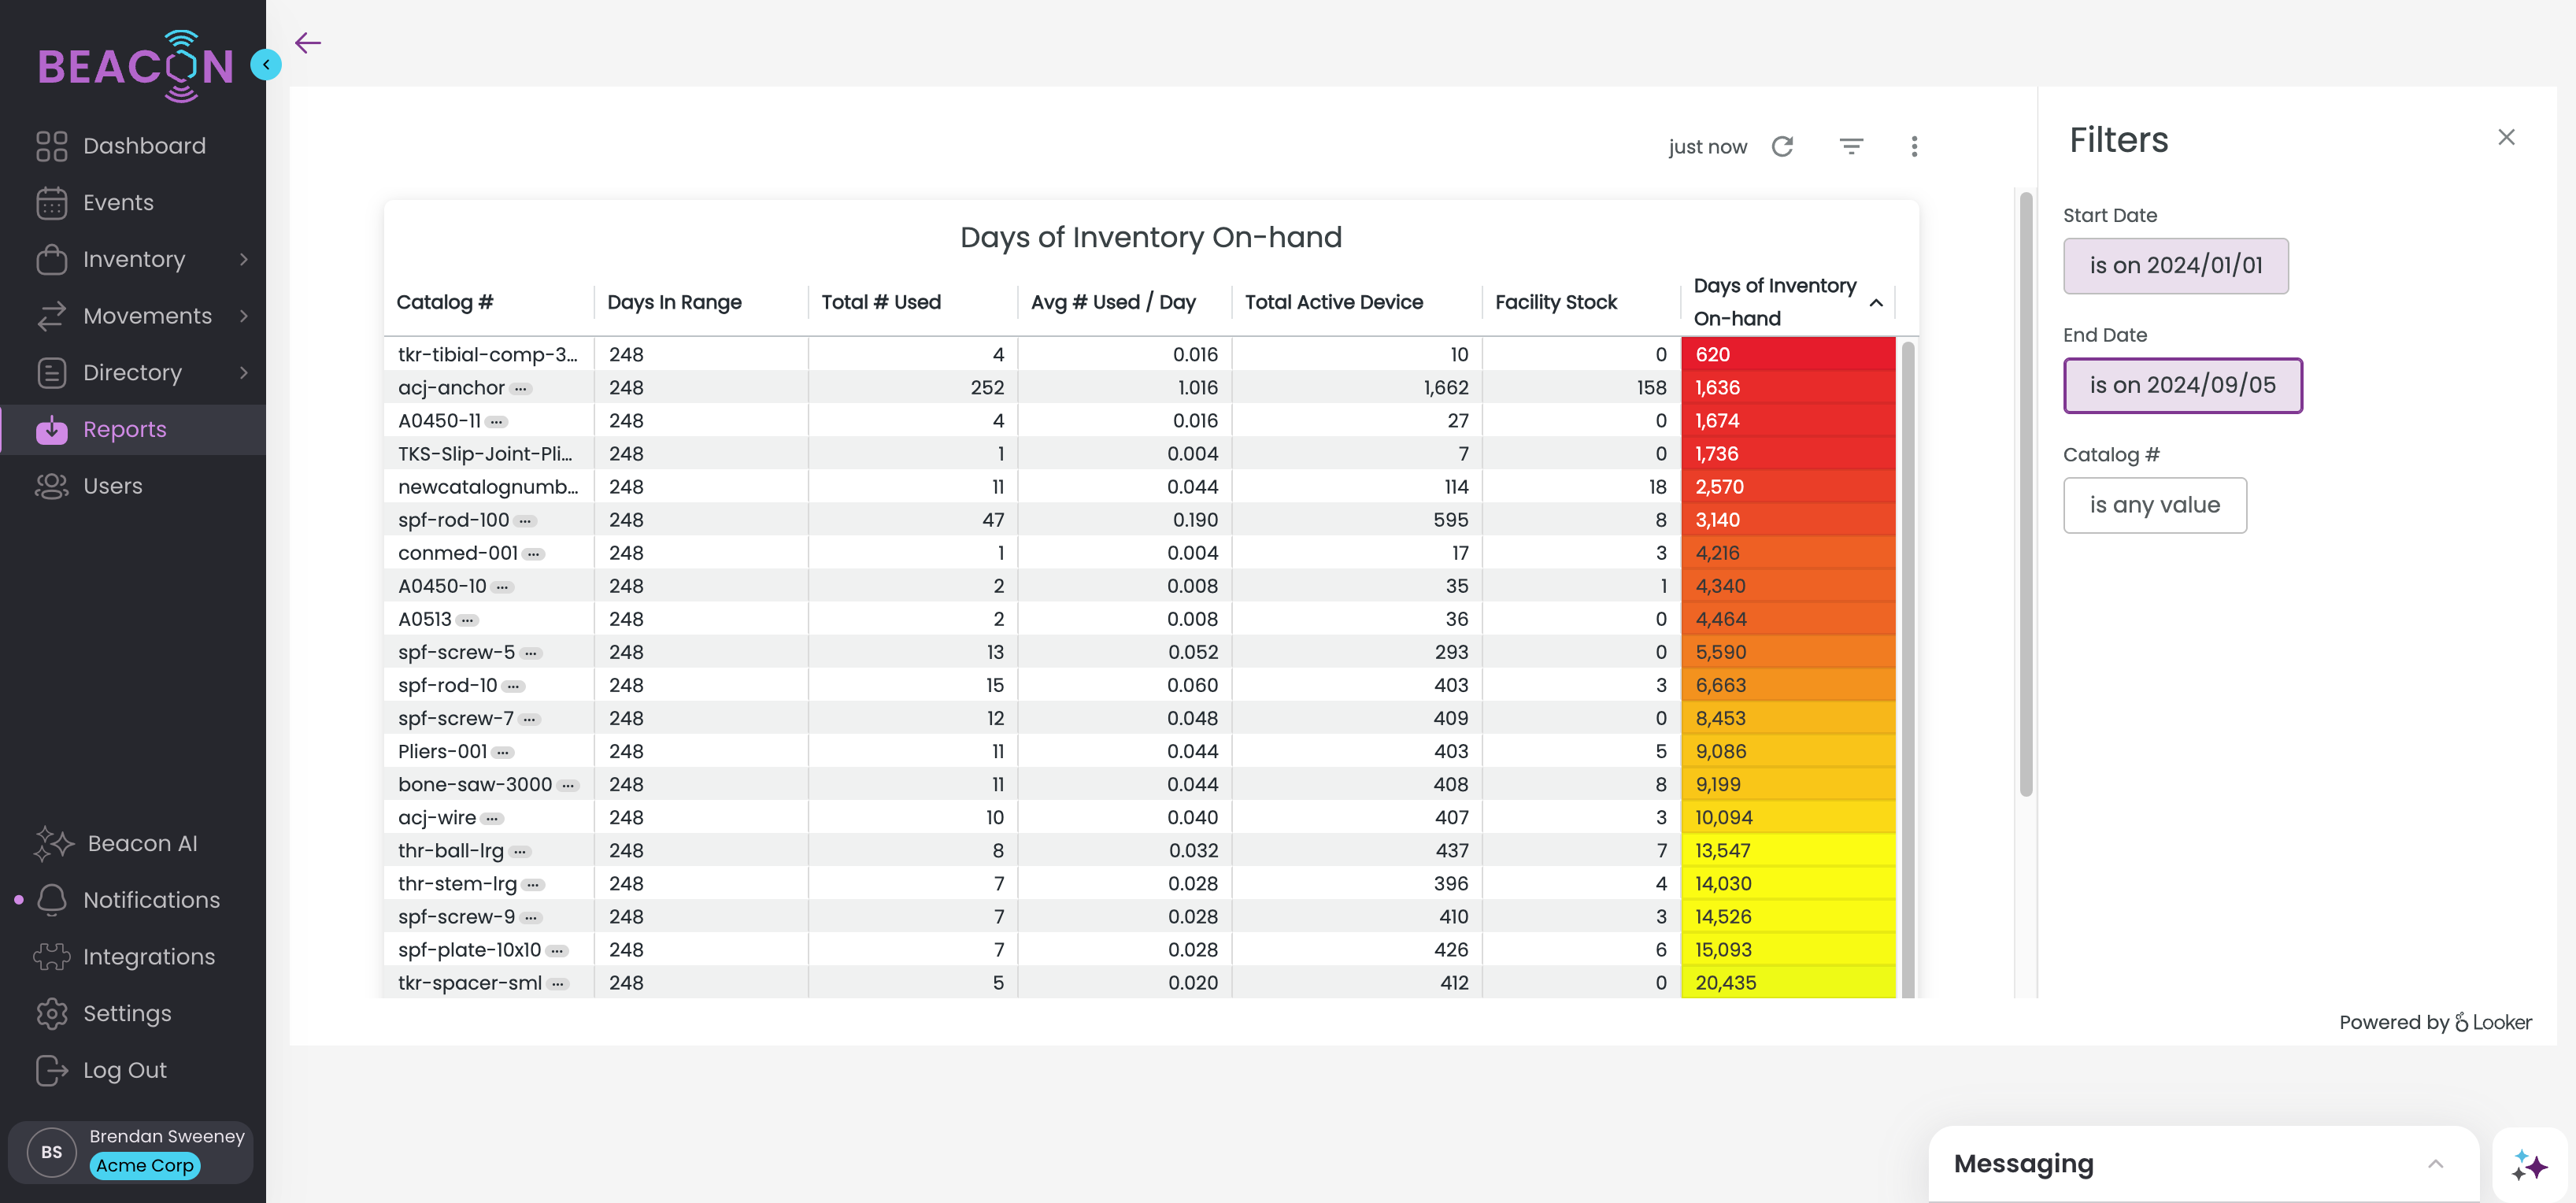This screenshot has width=2576, height=1203.
Task: Click the Start Date filter value
Action: pos(2175,266)
